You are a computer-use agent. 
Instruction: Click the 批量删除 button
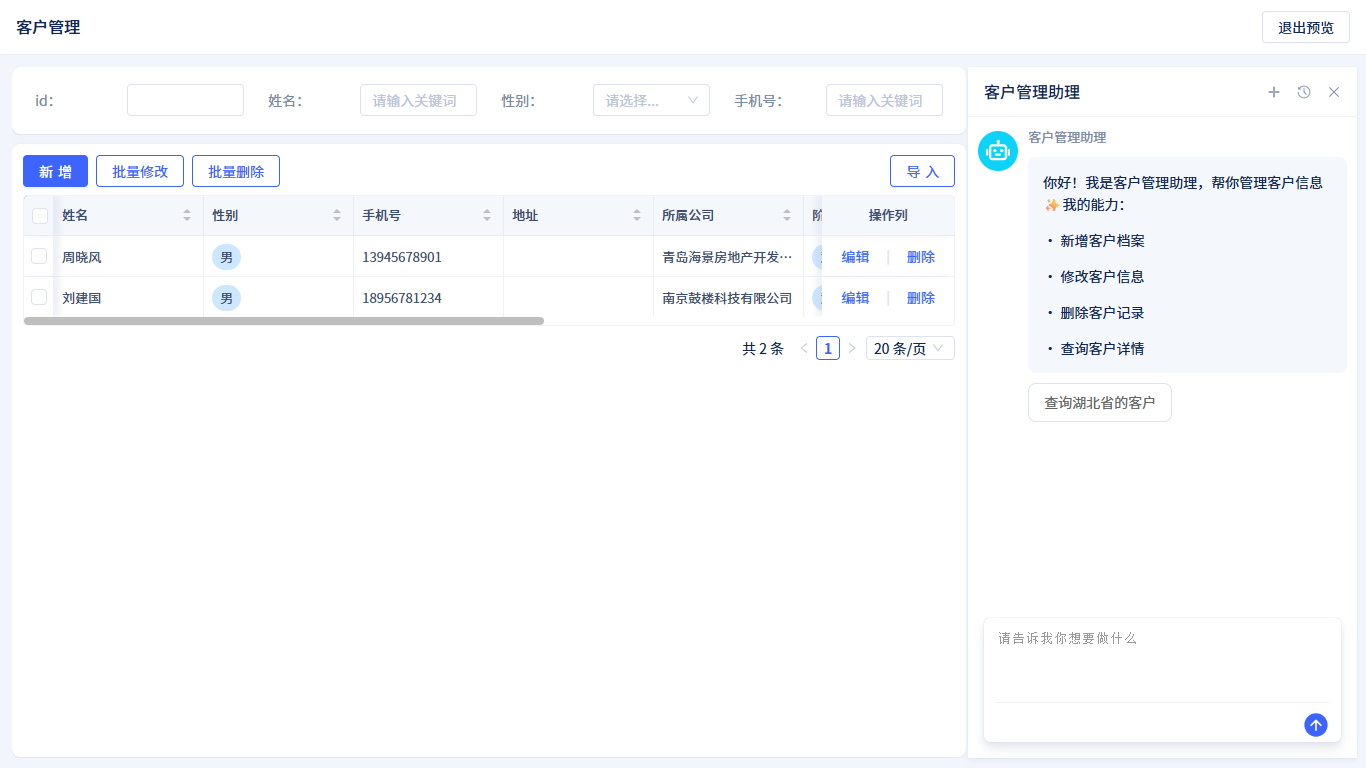pos(236,171)
